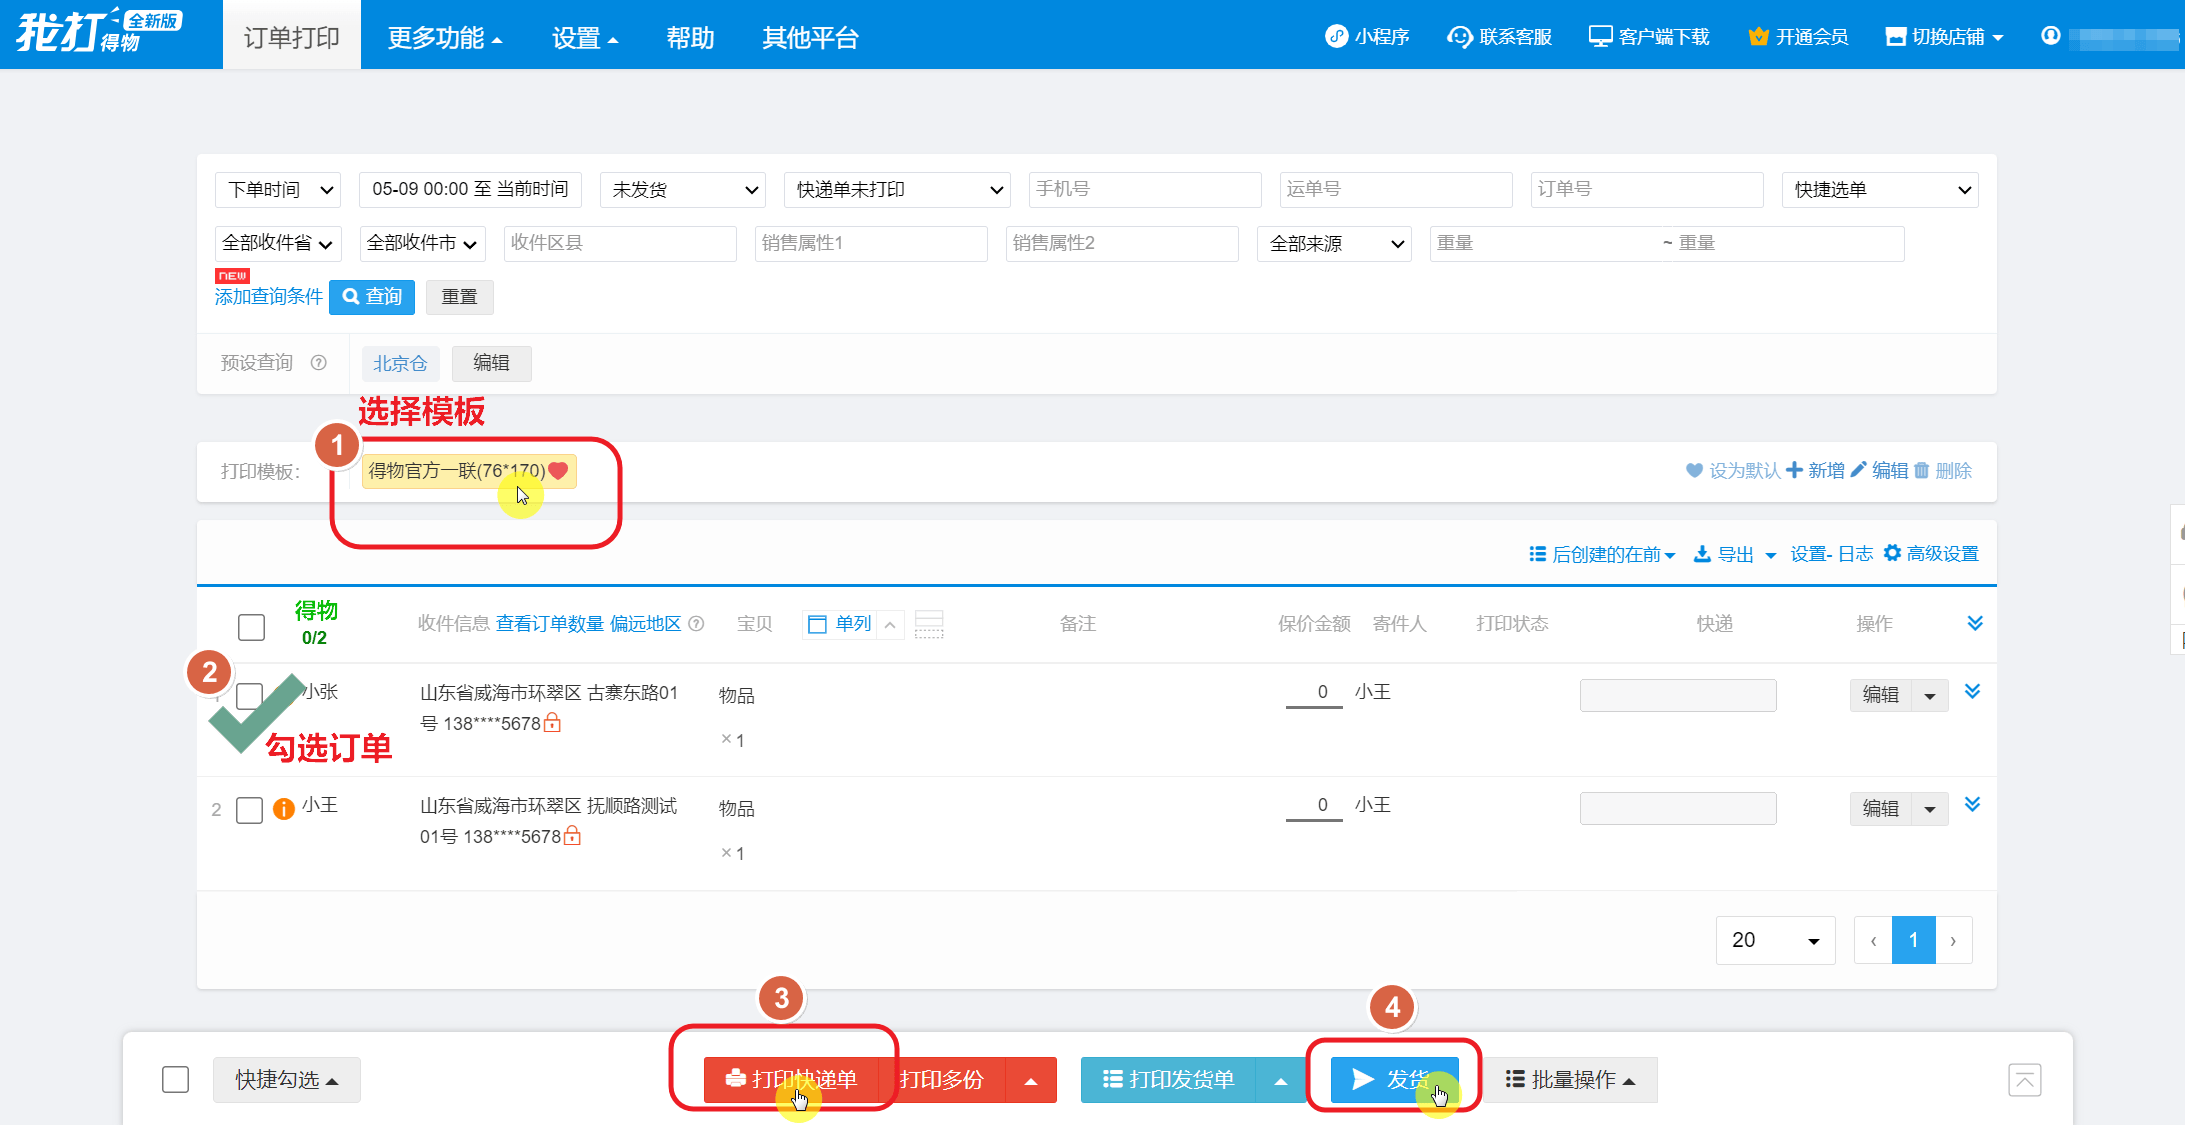Toggle the select-all checkbox in table header
Screen dimensions: 2185x1125
[251, 627]
